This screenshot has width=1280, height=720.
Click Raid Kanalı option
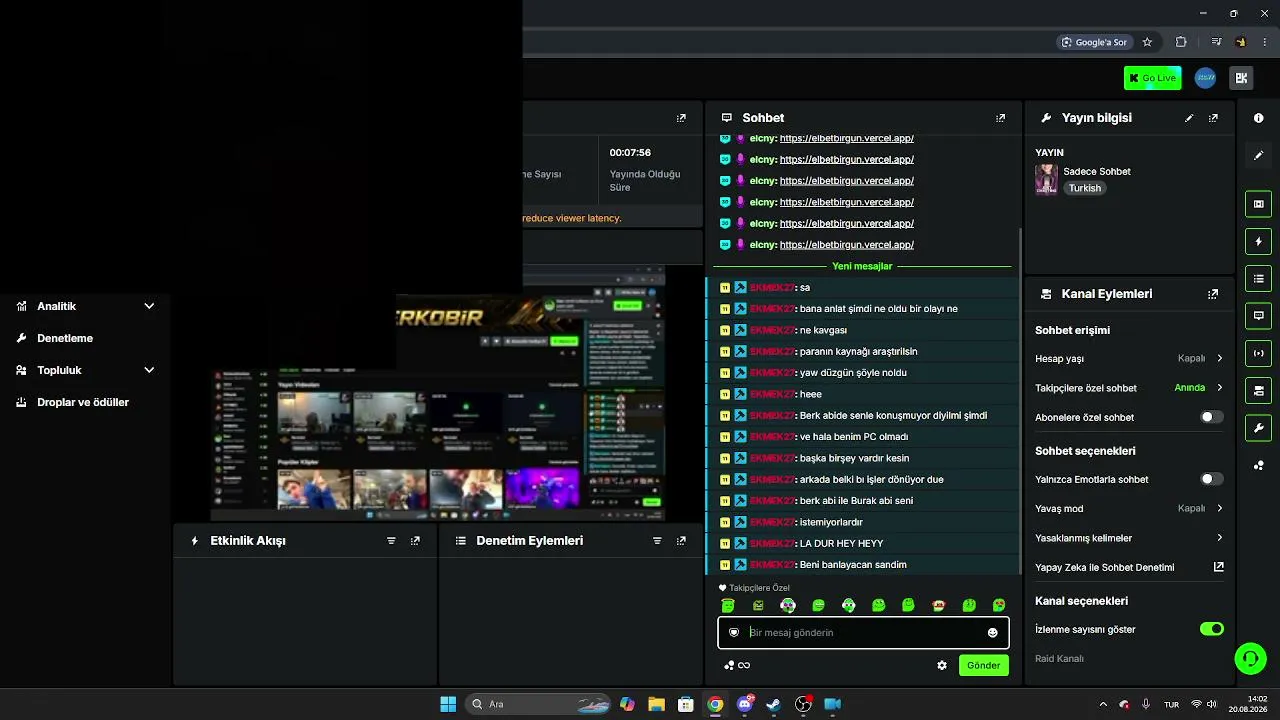(x=1059, y=659)
